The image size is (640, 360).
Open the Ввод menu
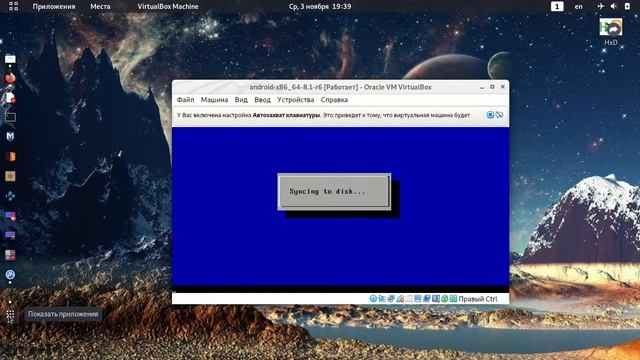pos(262,100)
